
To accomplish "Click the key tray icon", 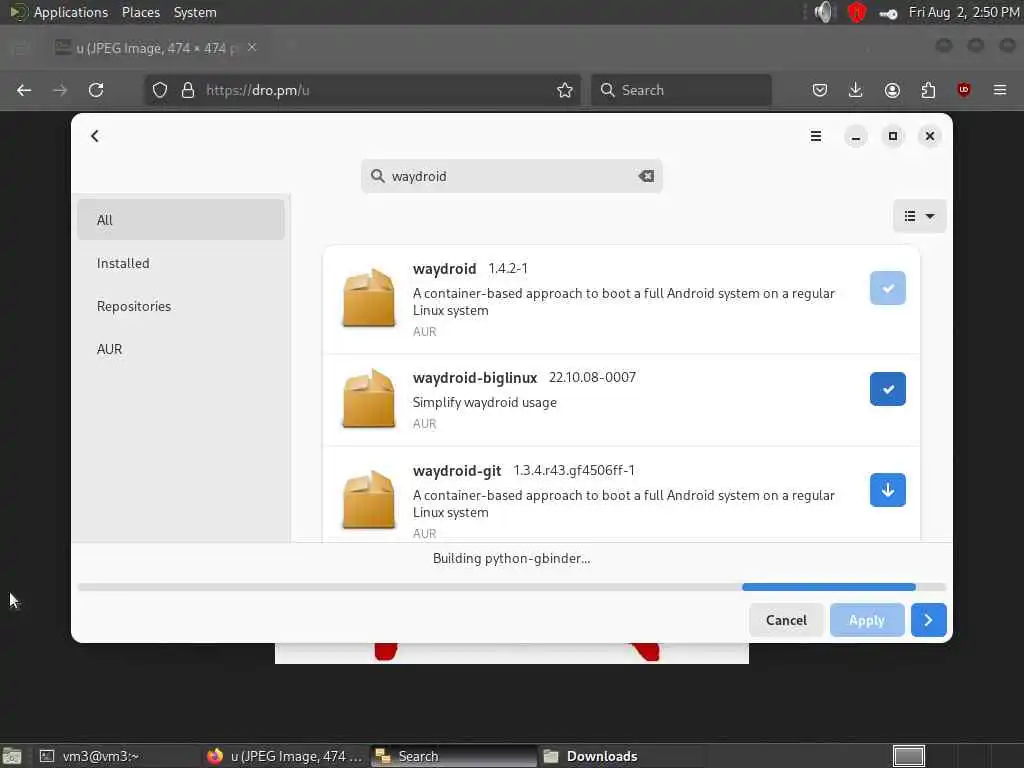I will point(888,13).
